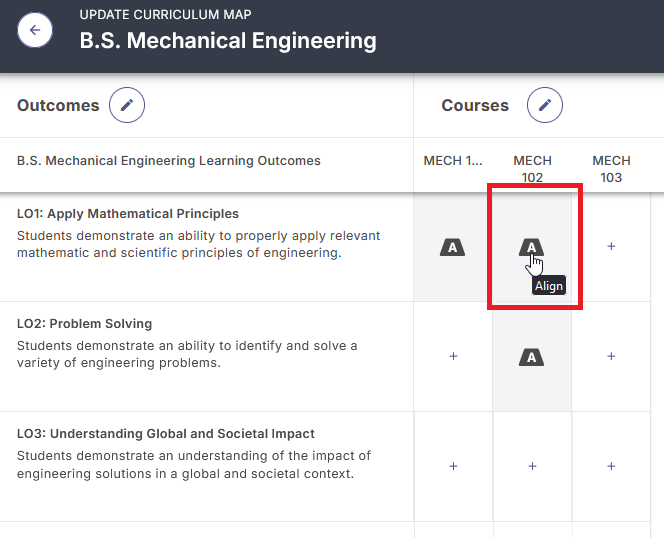Click the truncated MECH 1... column header

[x=453, y=161]
